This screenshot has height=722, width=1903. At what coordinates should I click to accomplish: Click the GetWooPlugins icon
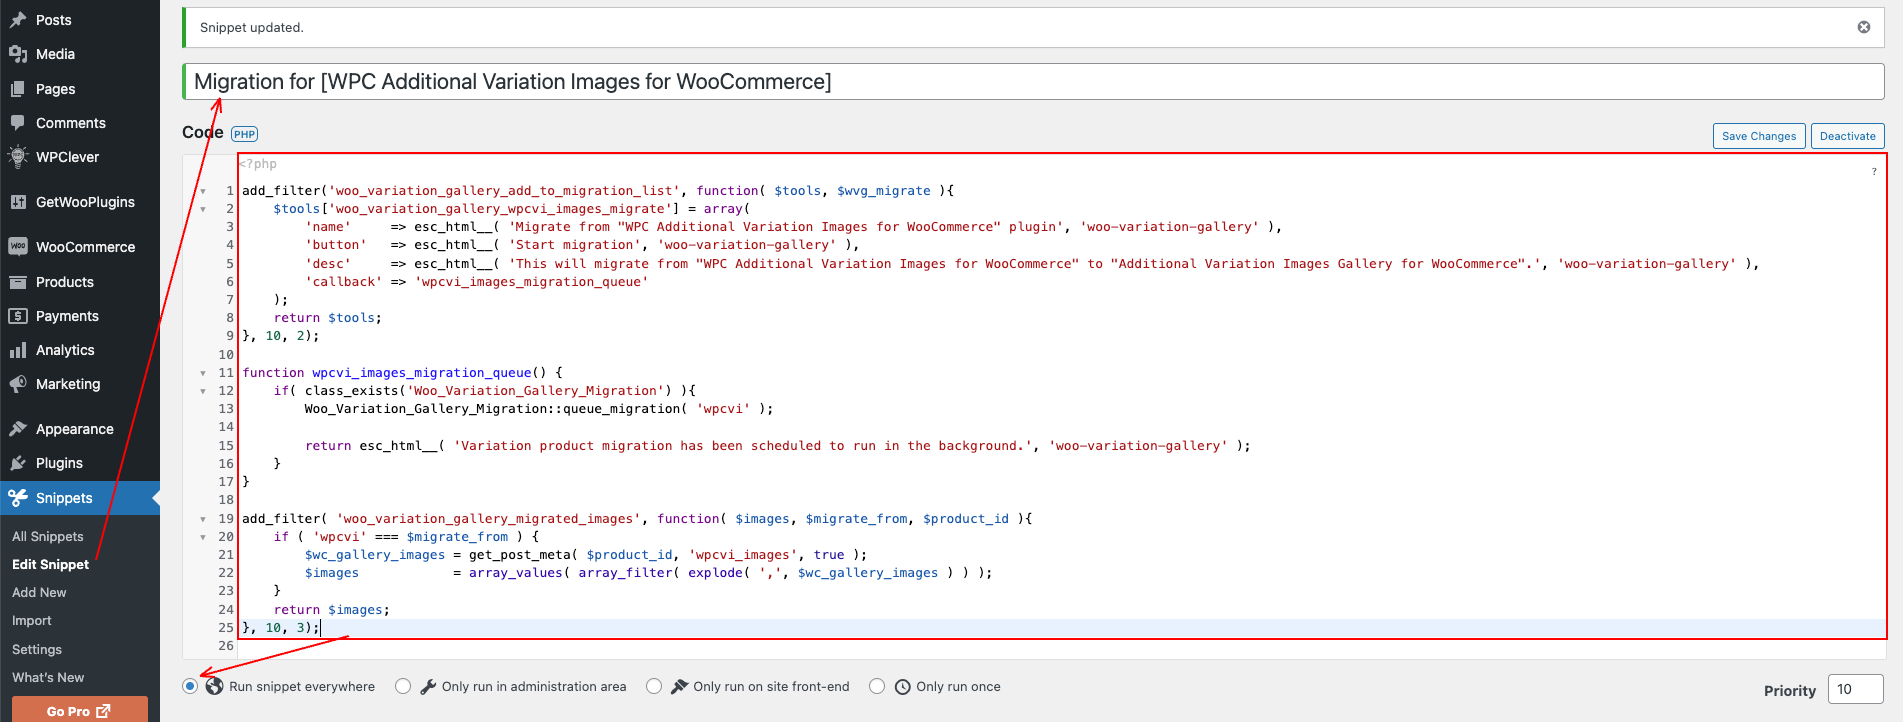click(18, 202)
